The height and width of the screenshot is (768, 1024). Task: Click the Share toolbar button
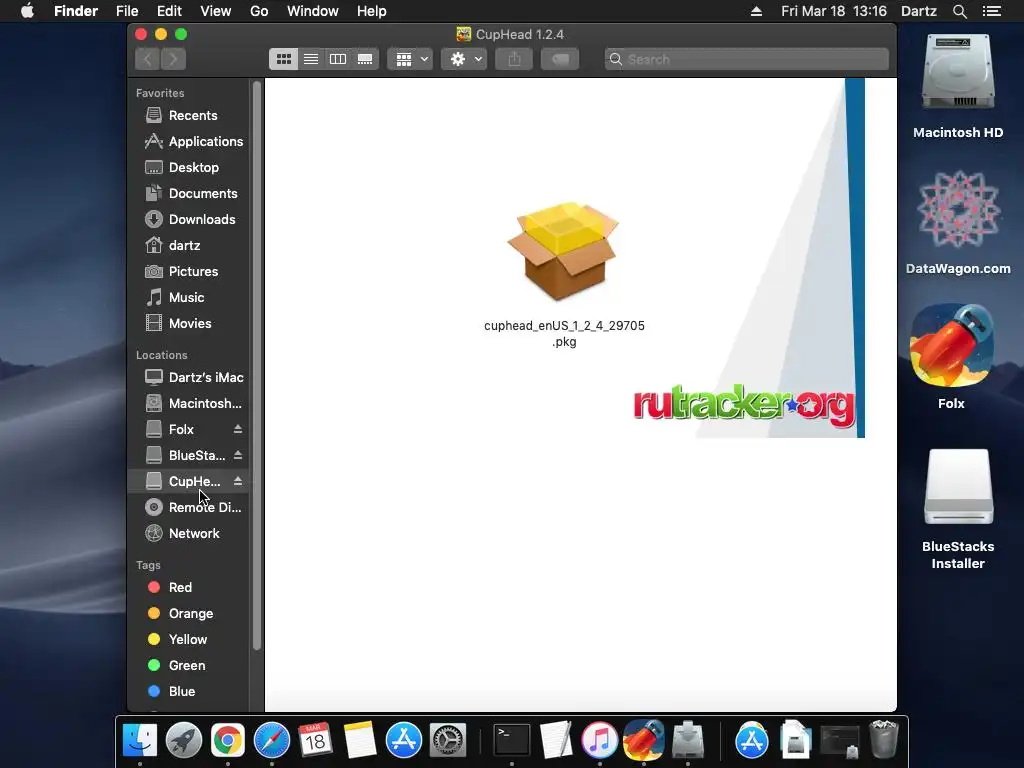(x=515, y=59)
